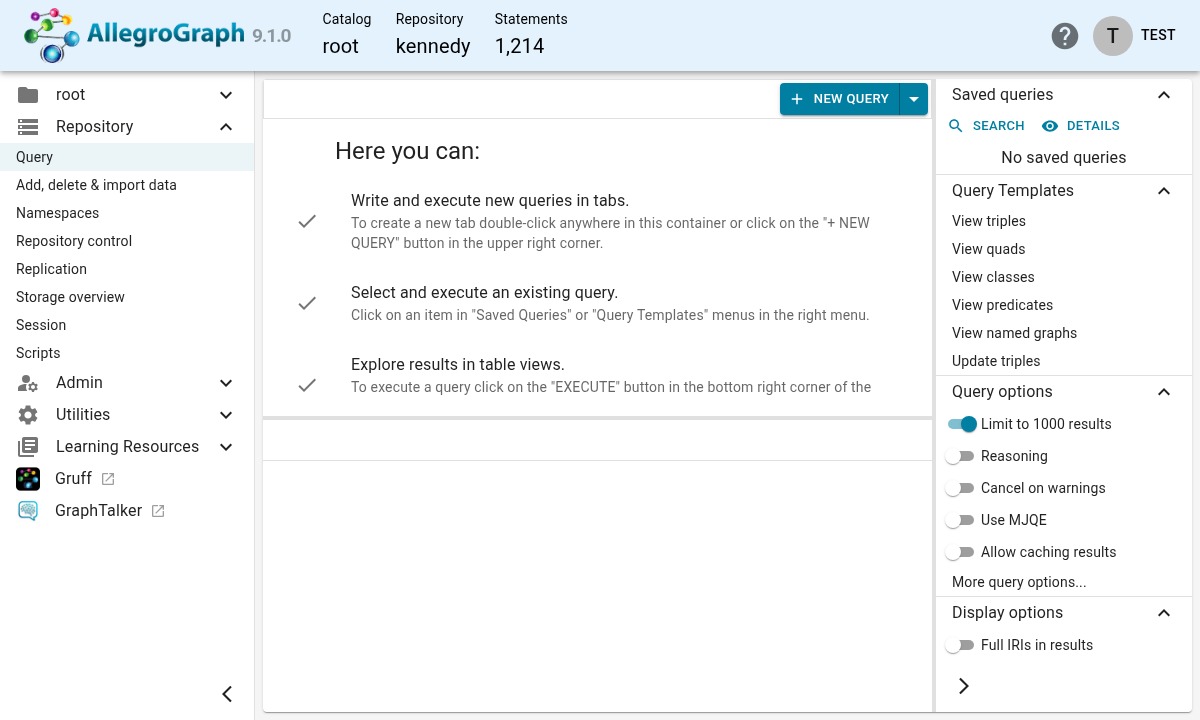The image size is (1200, 720).
Task: Collapse the Saved queries panel
Action: 1164,95
